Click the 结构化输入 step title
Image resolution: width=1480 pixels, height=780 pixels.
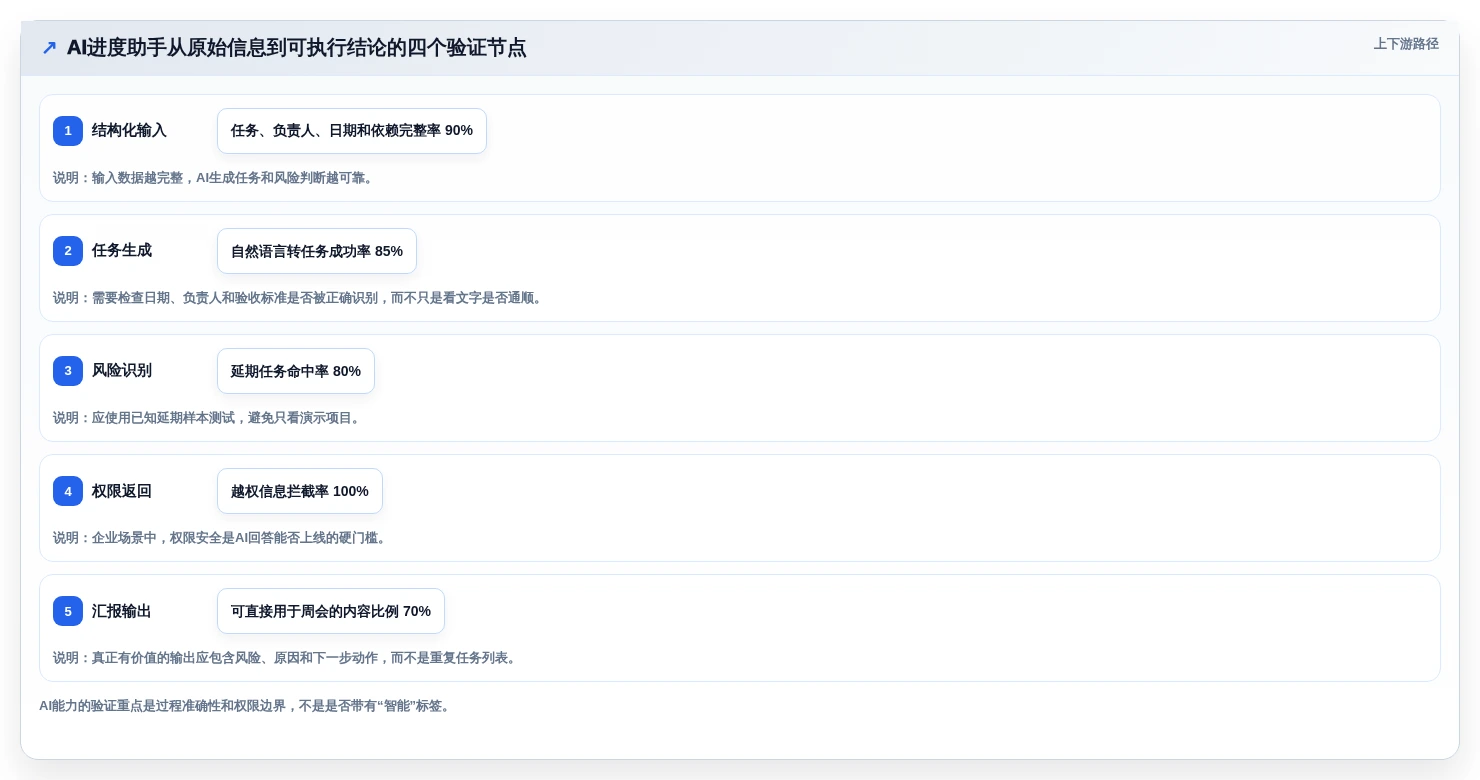(x=129, y=131)
